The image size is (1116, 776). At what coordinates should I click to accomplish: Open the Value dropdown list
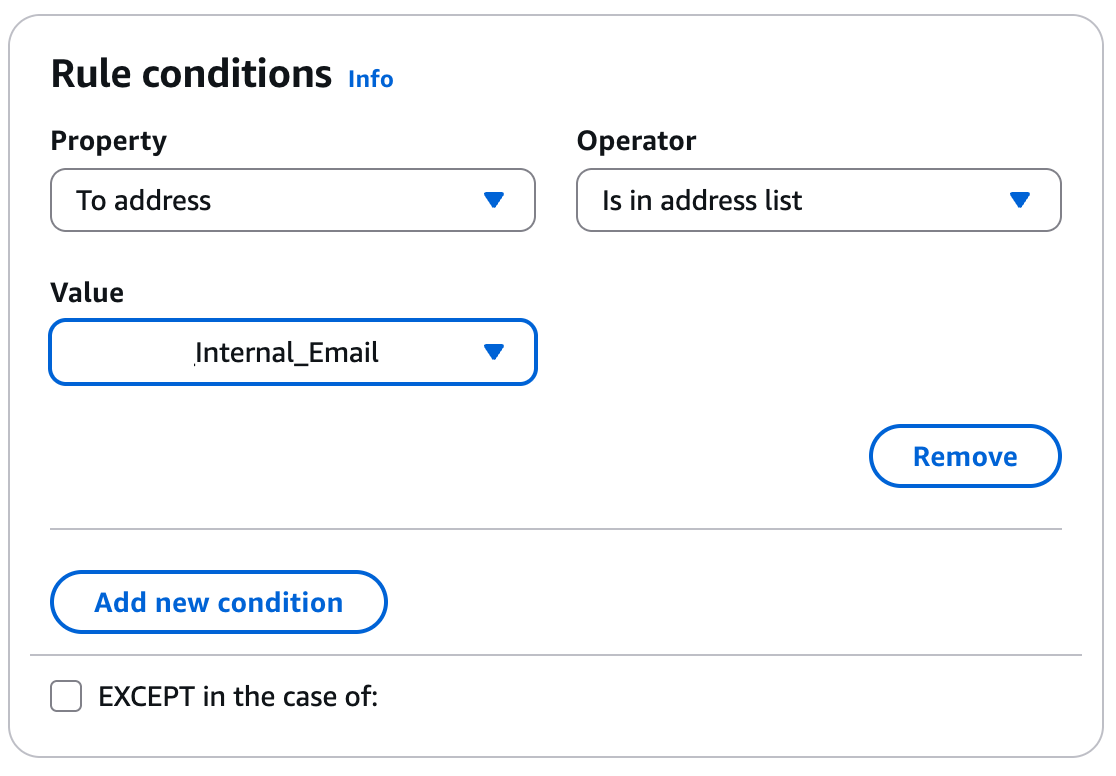(x=292, y=352)
